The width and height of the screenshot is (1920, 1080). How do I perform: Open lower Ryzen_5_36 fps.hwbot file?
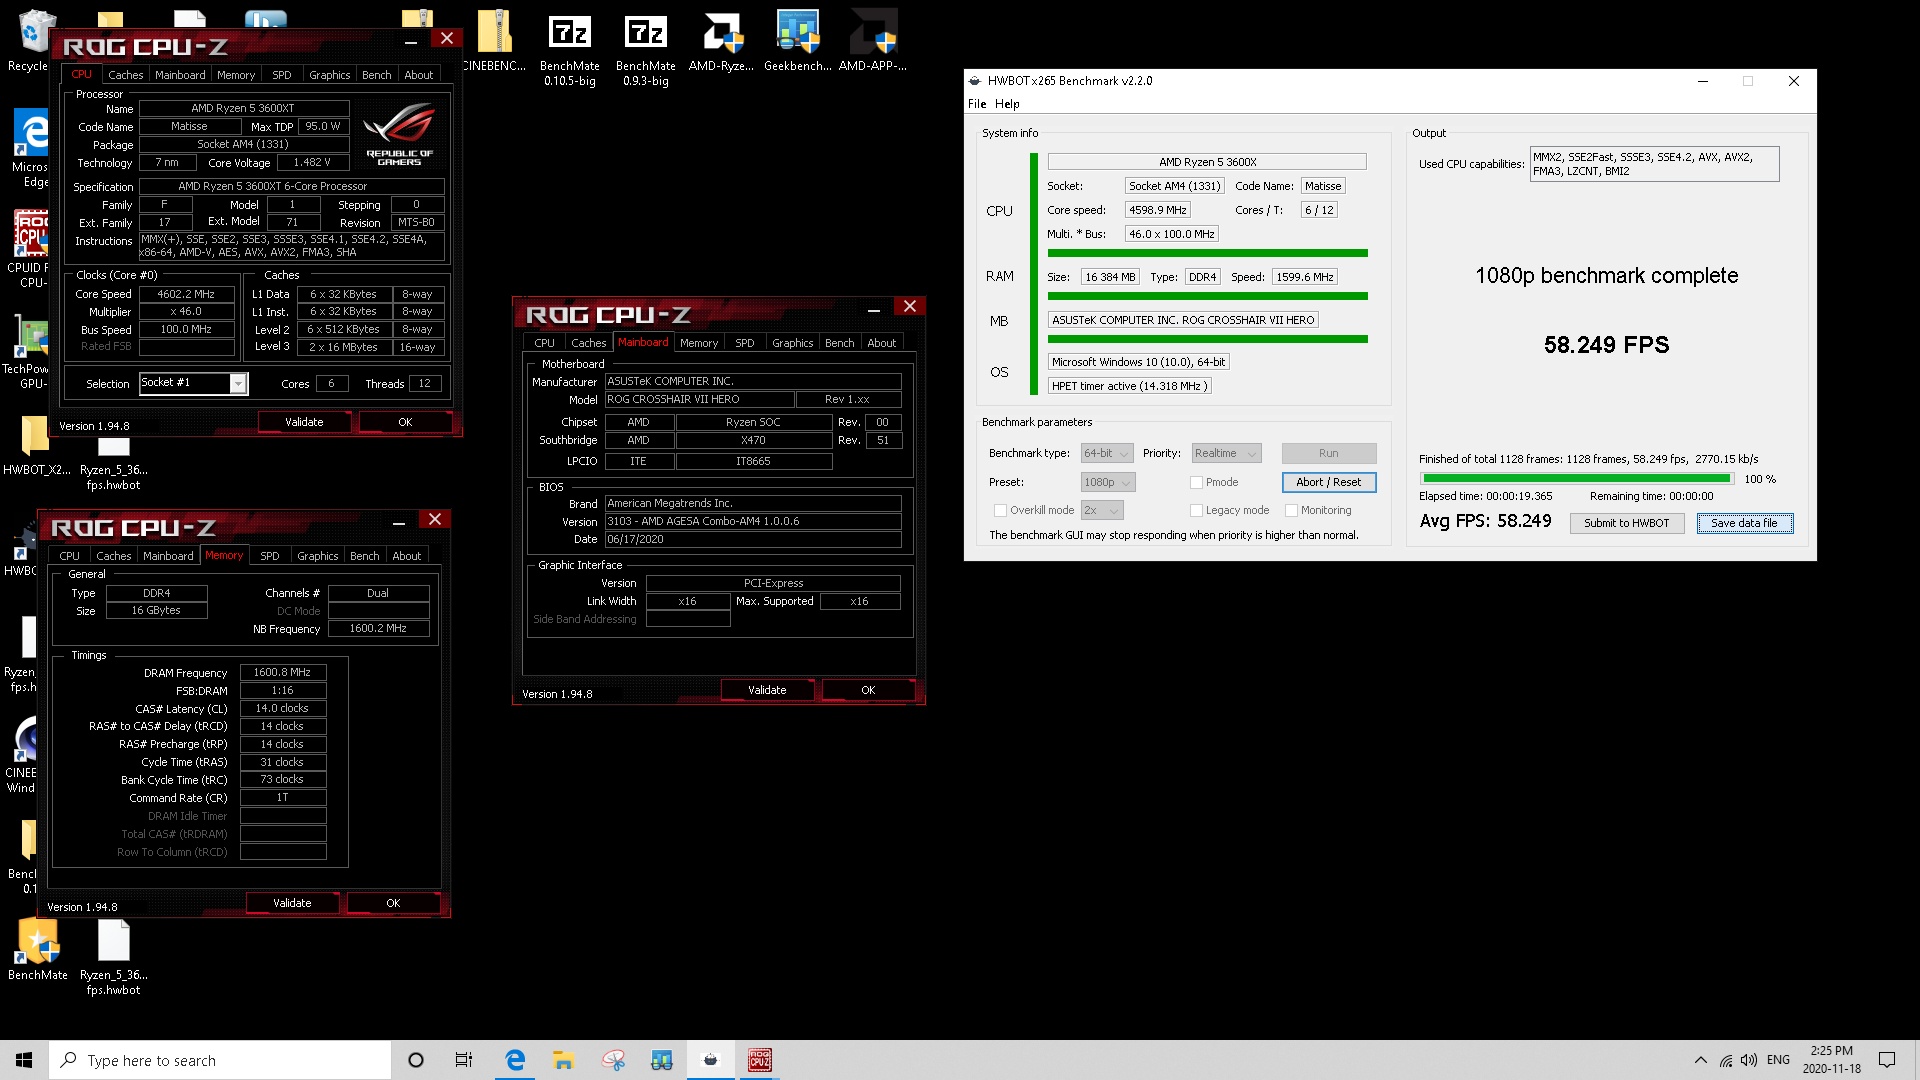113,958
